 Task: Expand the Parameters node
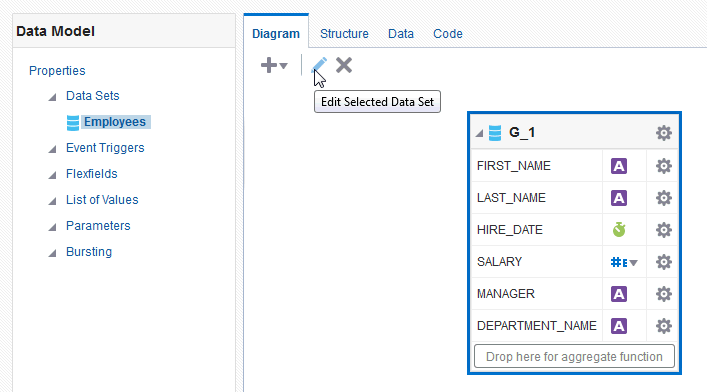(x=53, y=227)
